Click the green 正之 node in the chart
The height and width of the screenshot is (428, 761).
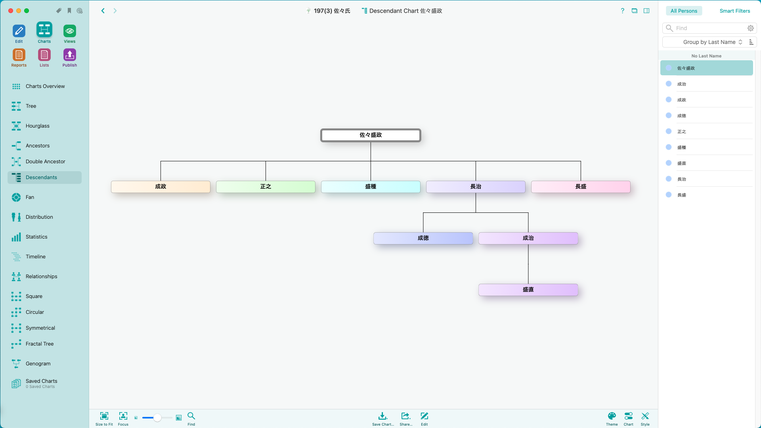[265, 186]
